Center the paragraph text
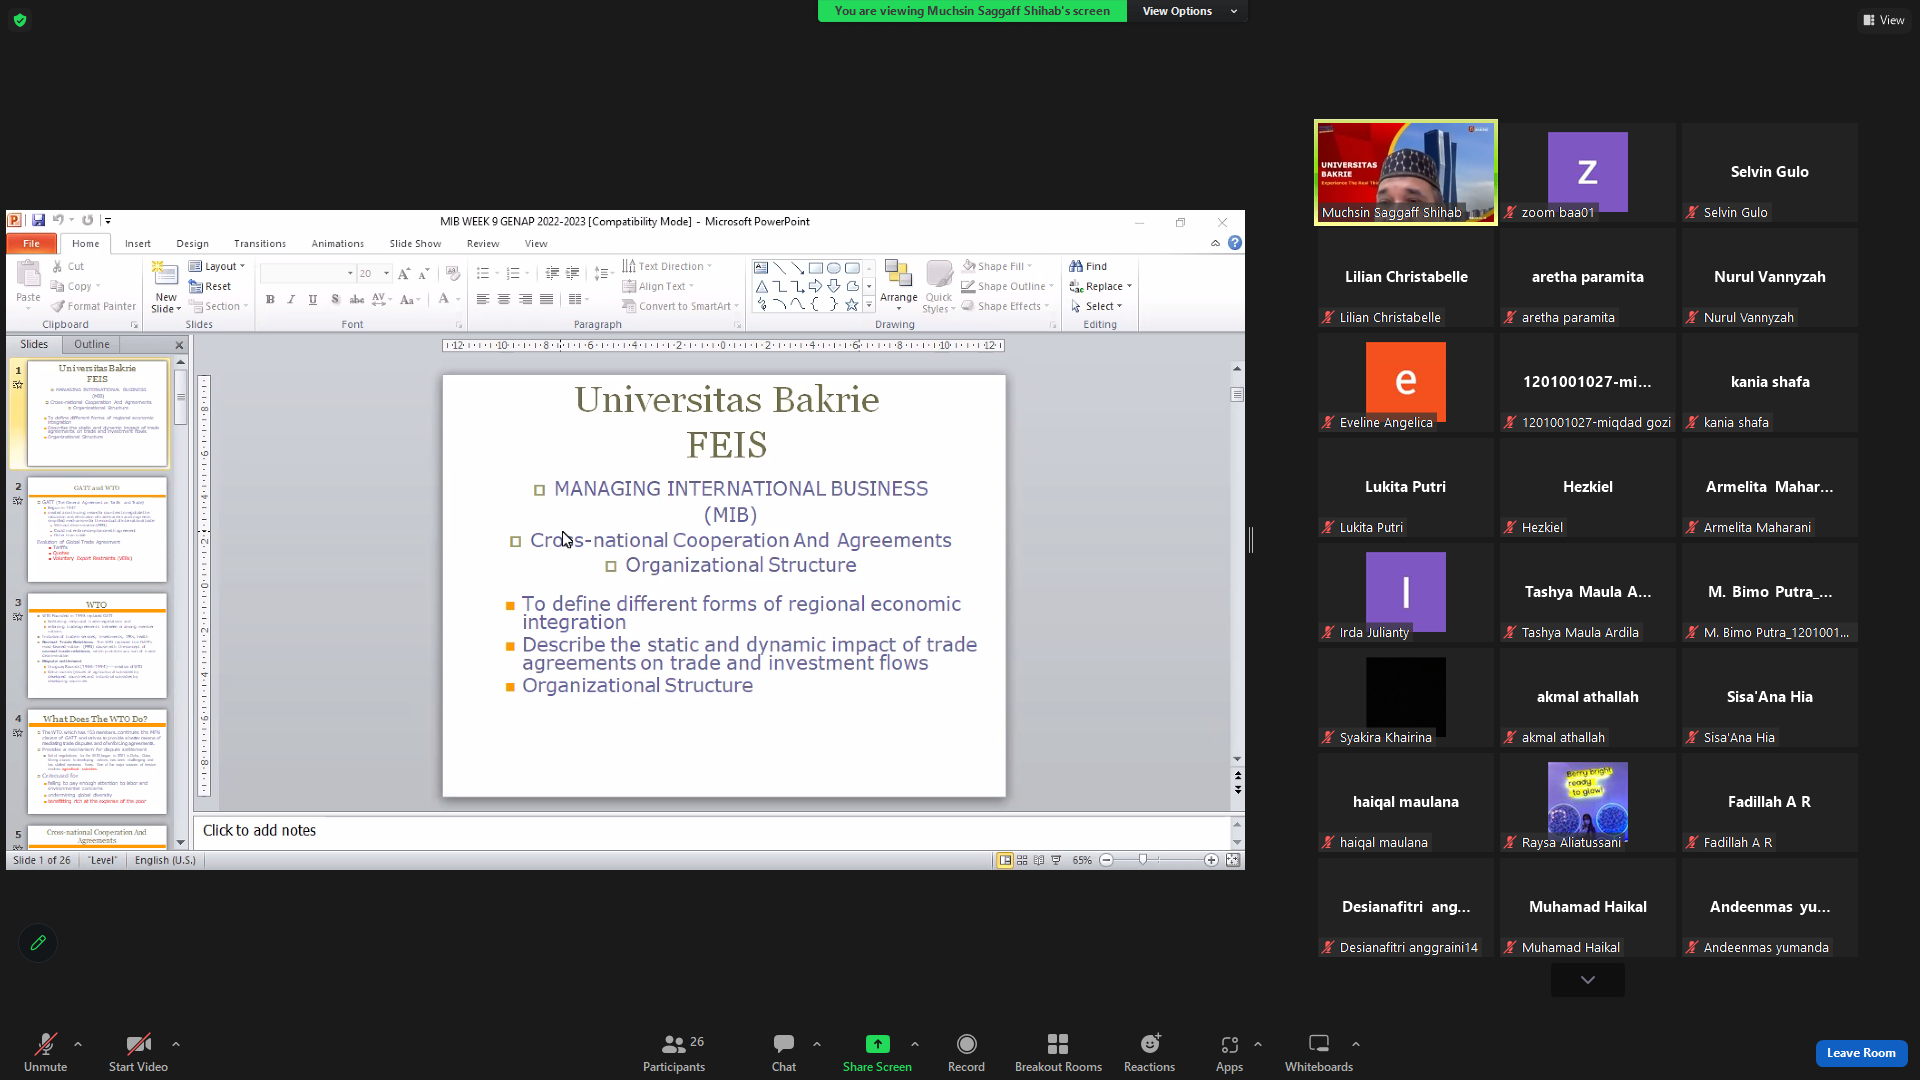The image size is (1920, 1080). coord(504,299)
